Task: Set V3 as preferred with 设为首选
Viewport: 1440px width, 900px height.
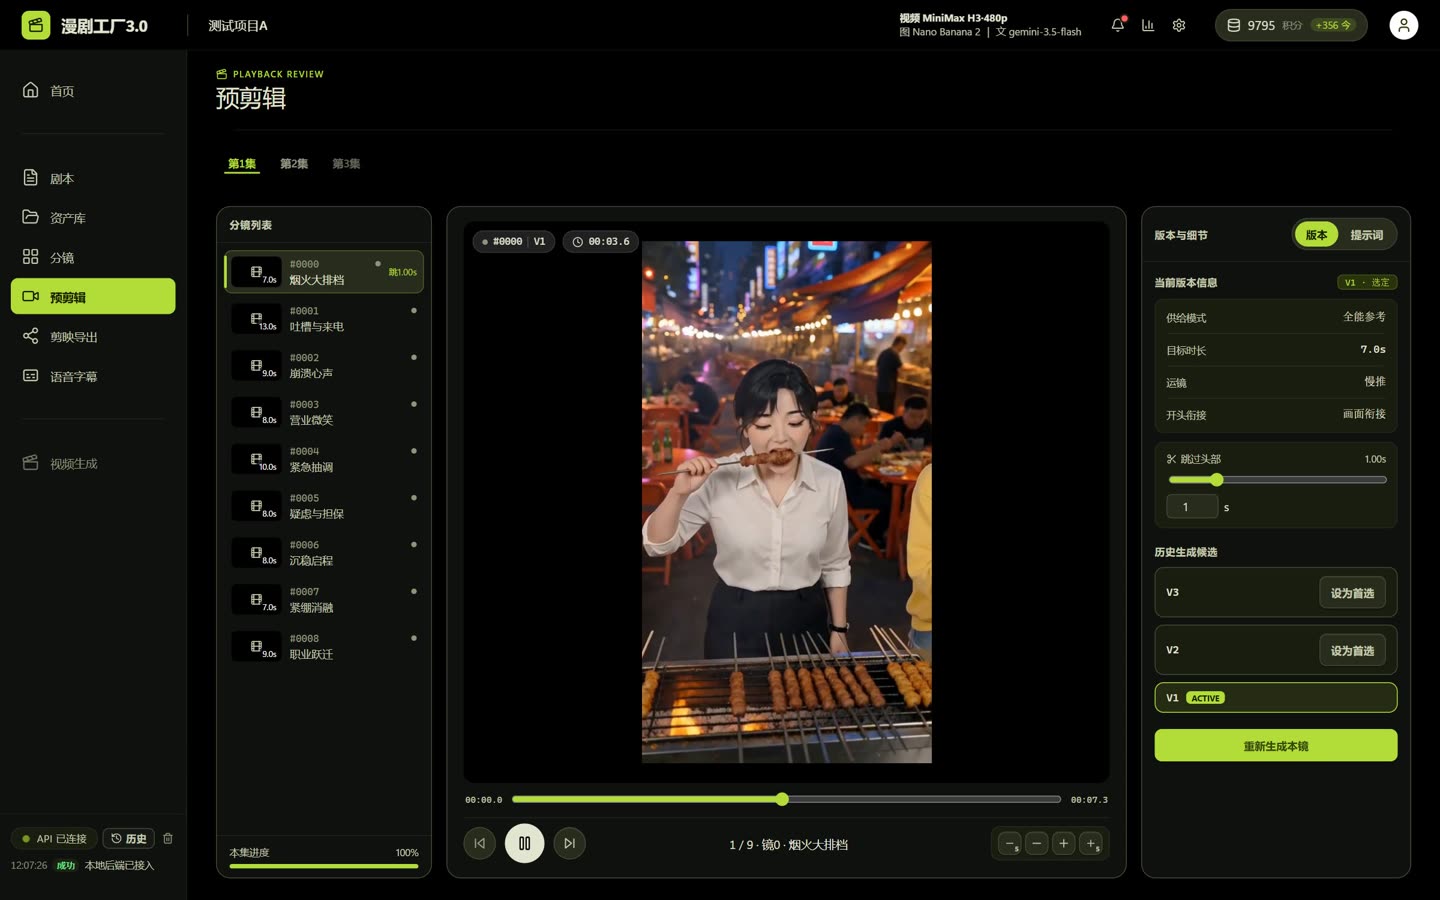Action: [x=1352, y=593]
